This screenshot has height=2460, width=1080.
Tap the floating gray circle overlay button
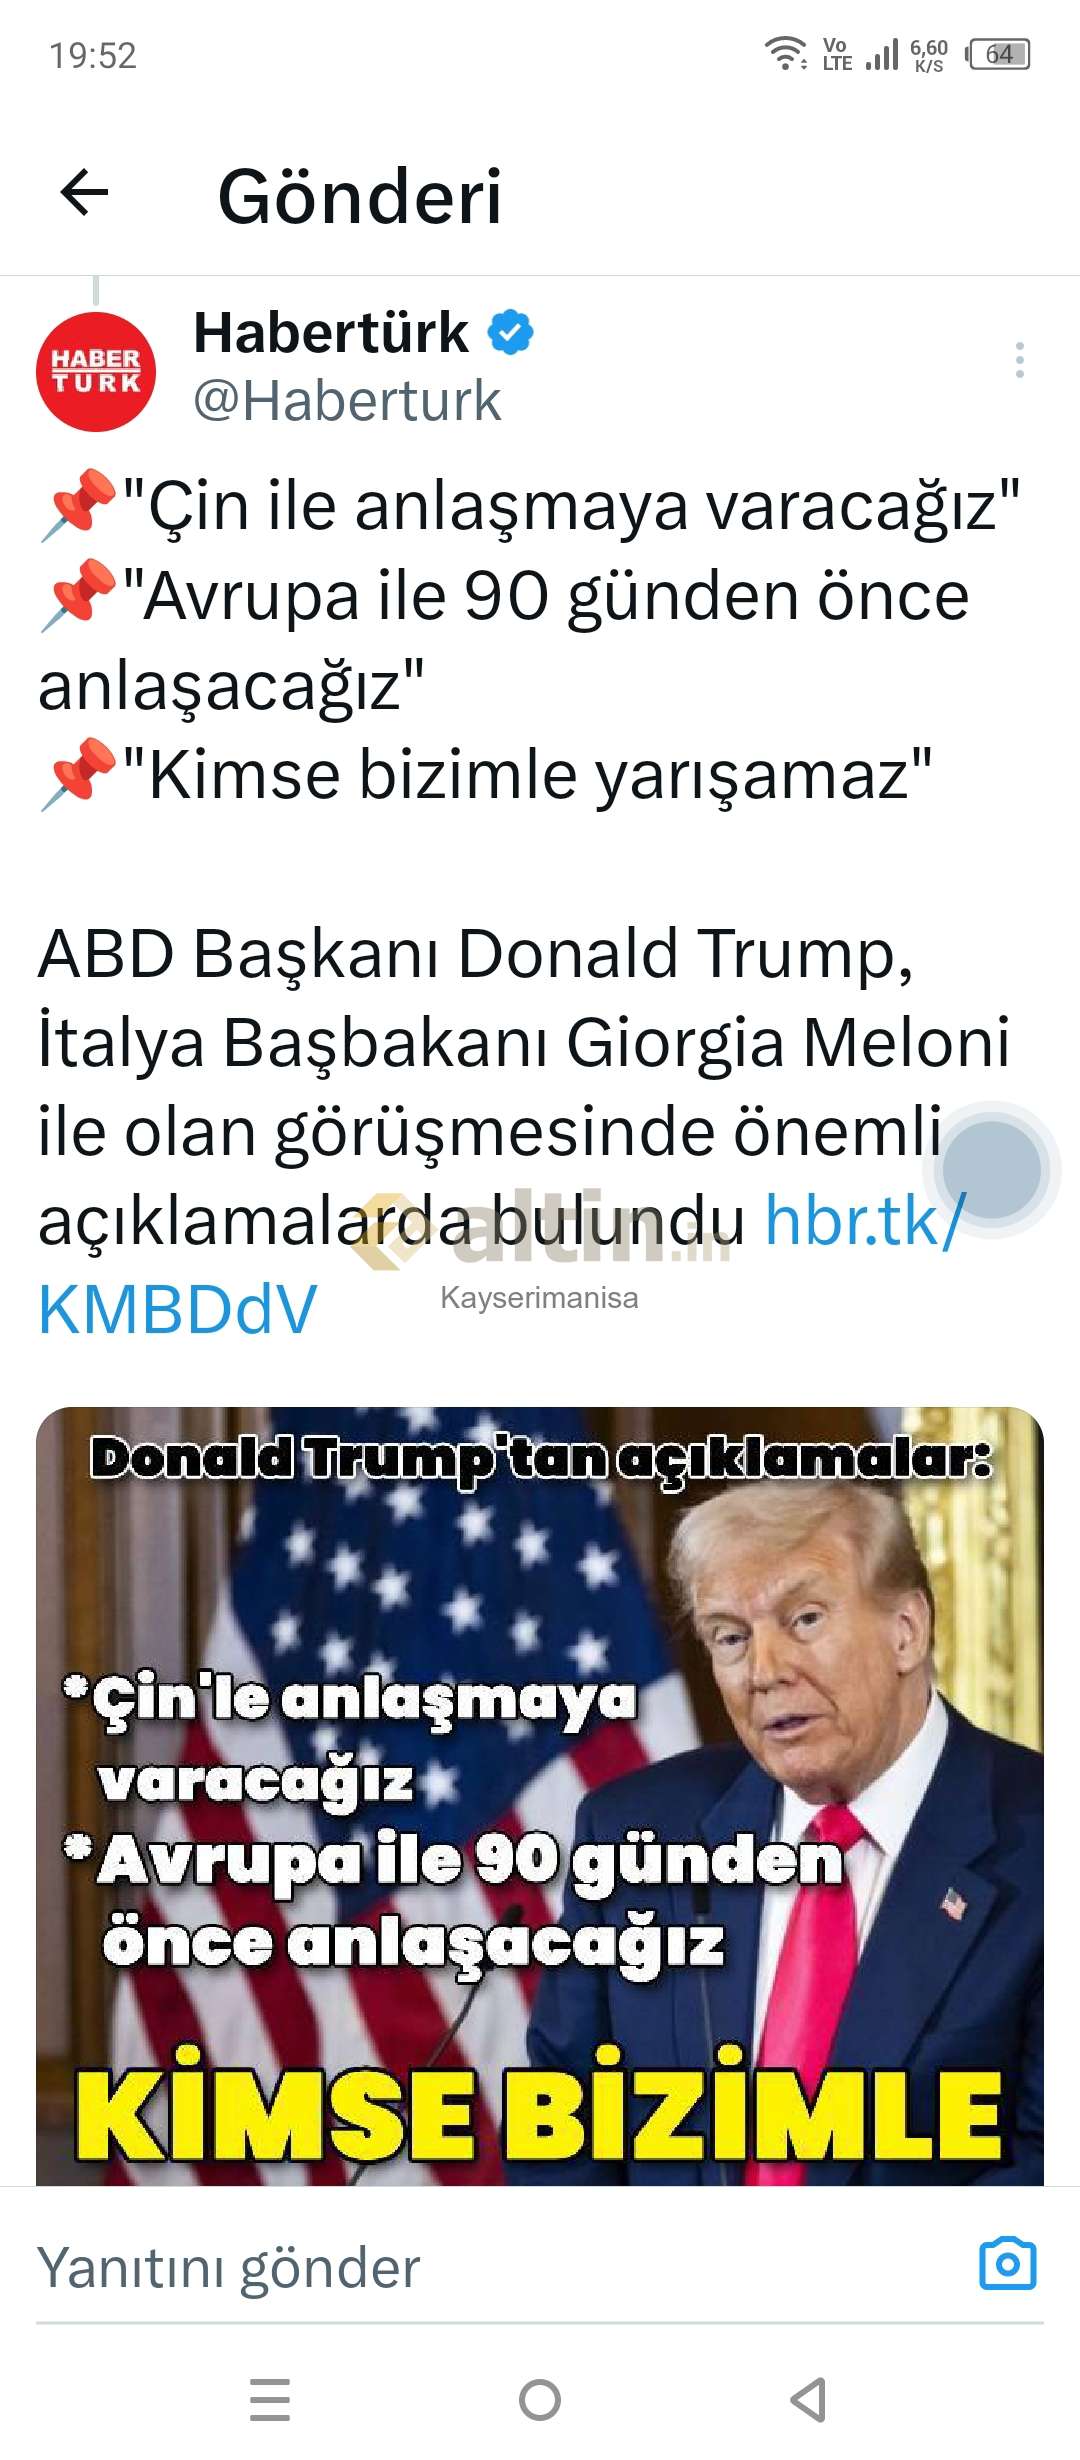tap(992, 1169)
